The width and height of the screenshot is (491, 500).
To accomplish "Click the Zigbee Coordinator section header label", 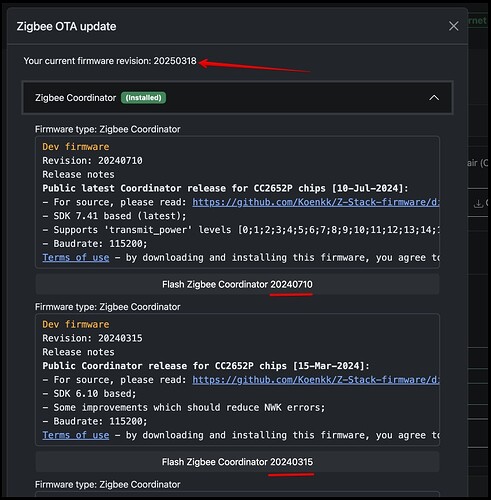I will pos(75,98).
